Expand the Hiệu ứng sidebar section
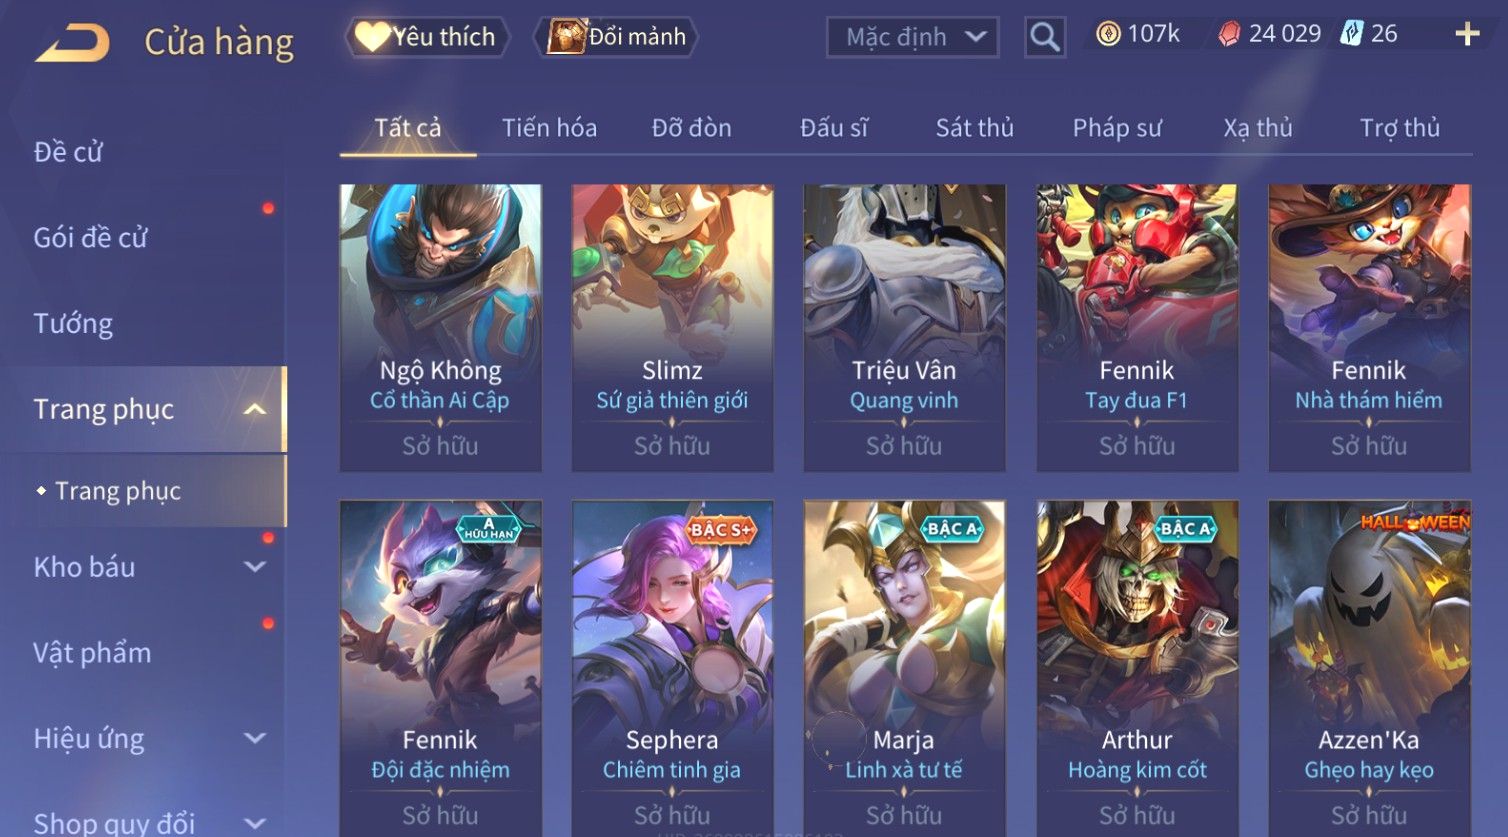The width and height of the screenshot is (1508, 837). [255, 738]
